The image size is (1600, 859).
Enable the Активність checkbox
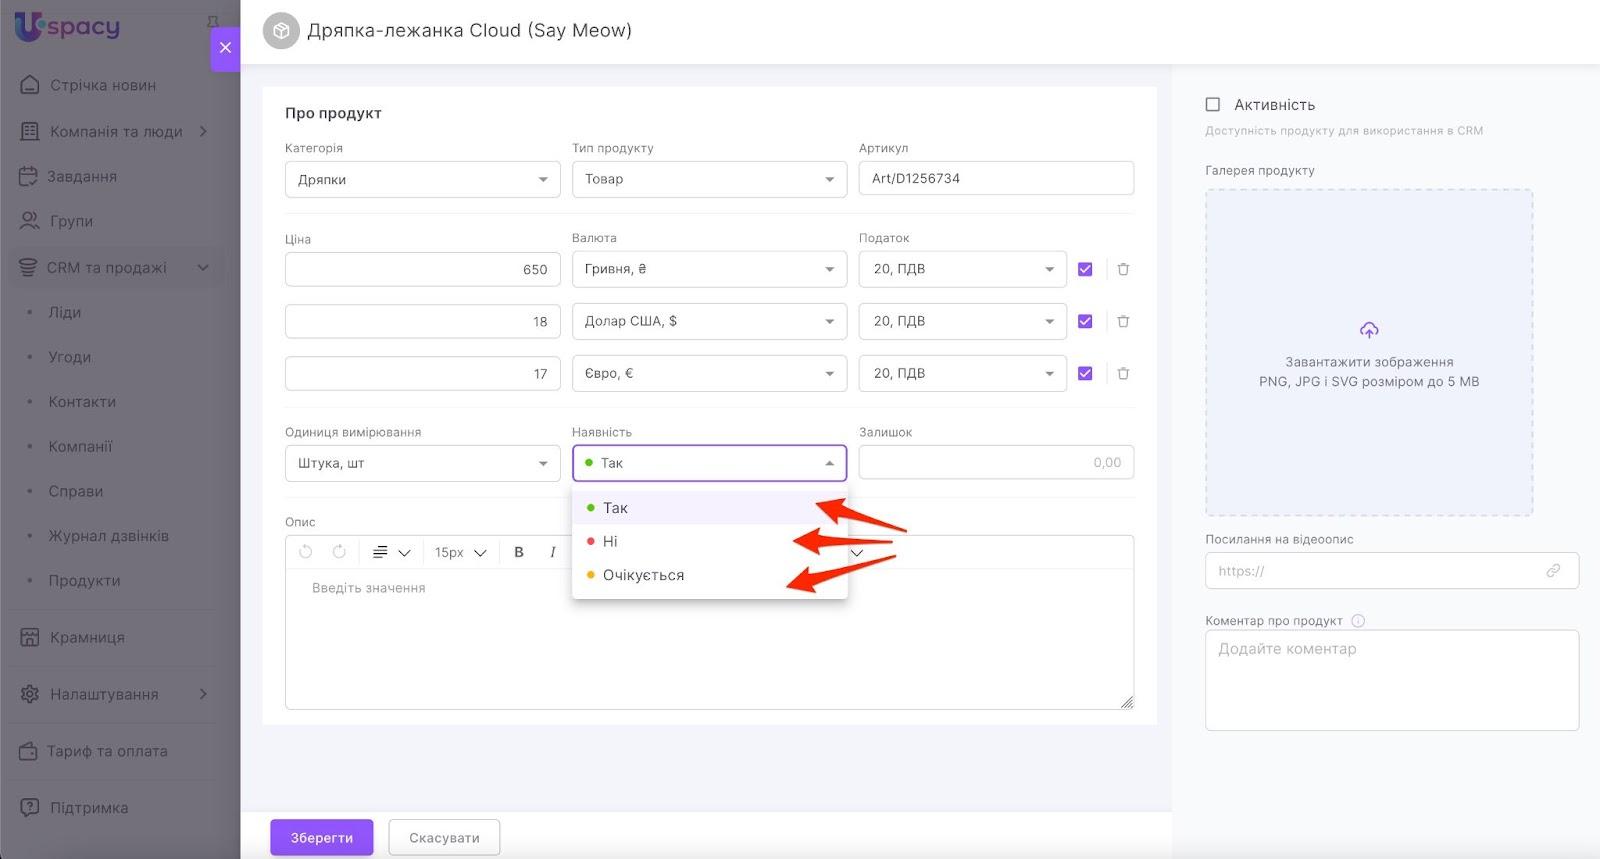click(1213, 104)
